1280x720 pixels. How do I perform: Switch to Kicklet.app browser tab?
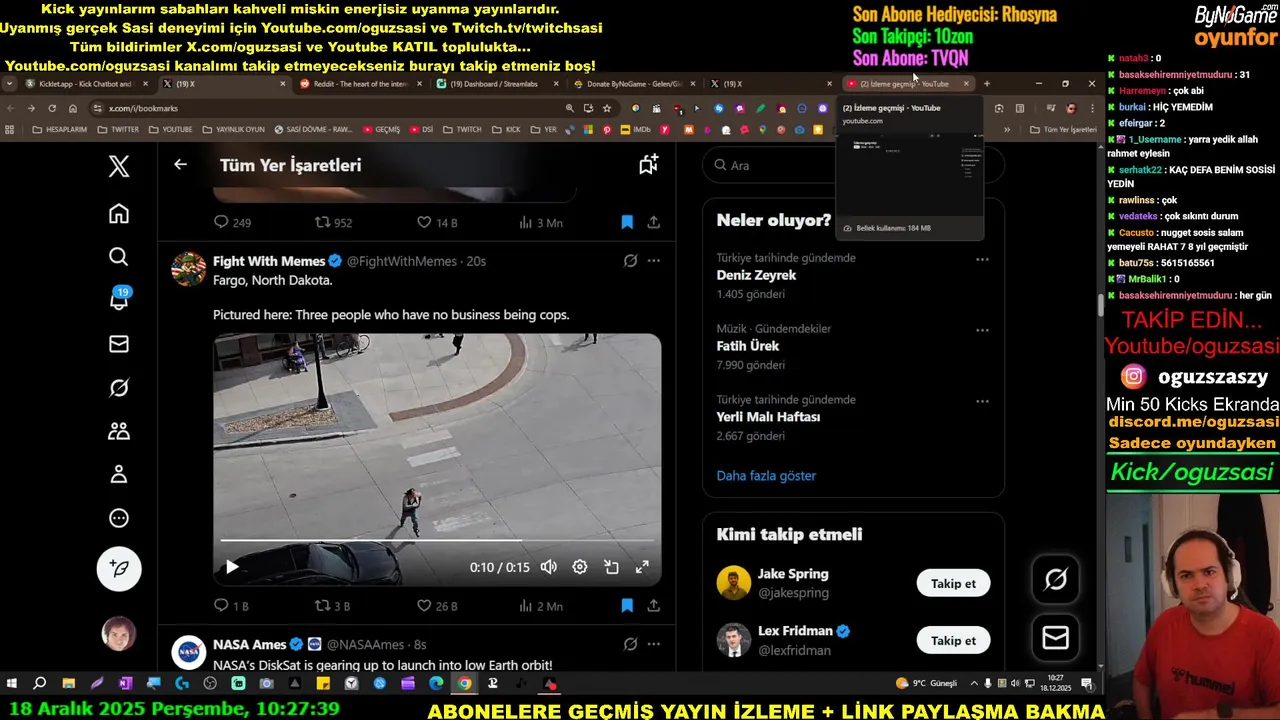pos(86,84)
